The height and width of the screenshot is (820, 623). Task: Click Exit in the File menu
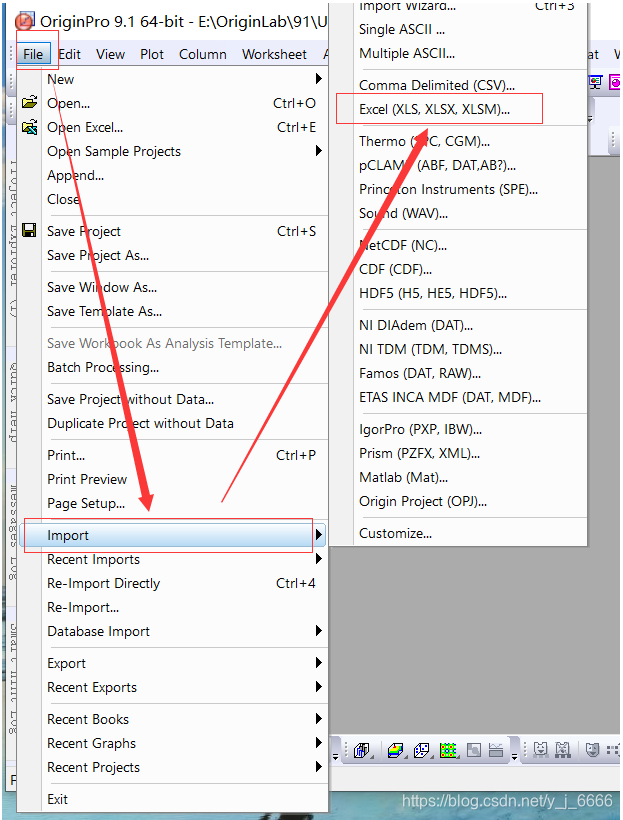point(57,799)
